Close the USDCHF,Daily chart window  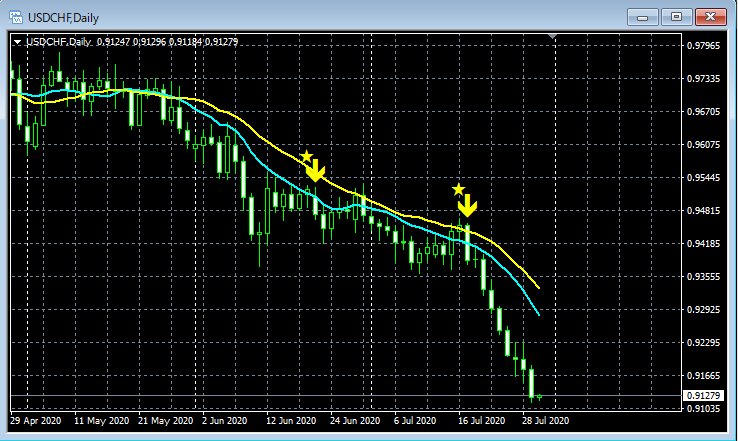[711, 17]
